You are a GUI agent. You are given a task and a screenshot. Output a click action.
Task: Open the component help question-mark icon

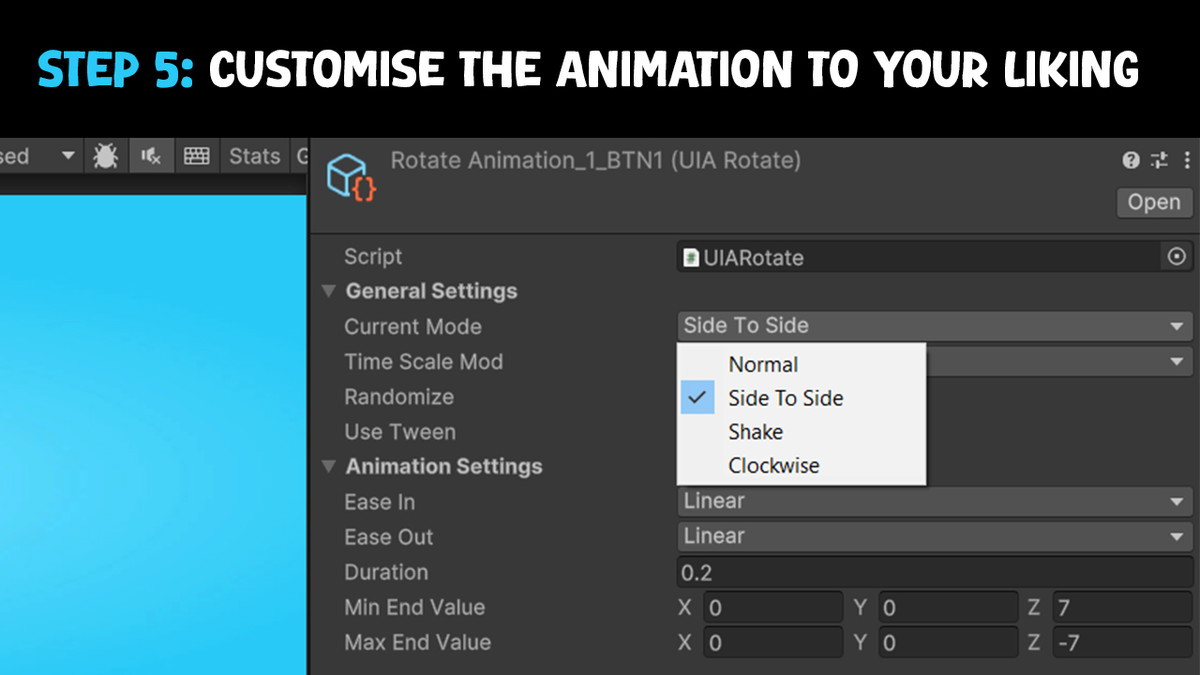tap(1131, 160)
